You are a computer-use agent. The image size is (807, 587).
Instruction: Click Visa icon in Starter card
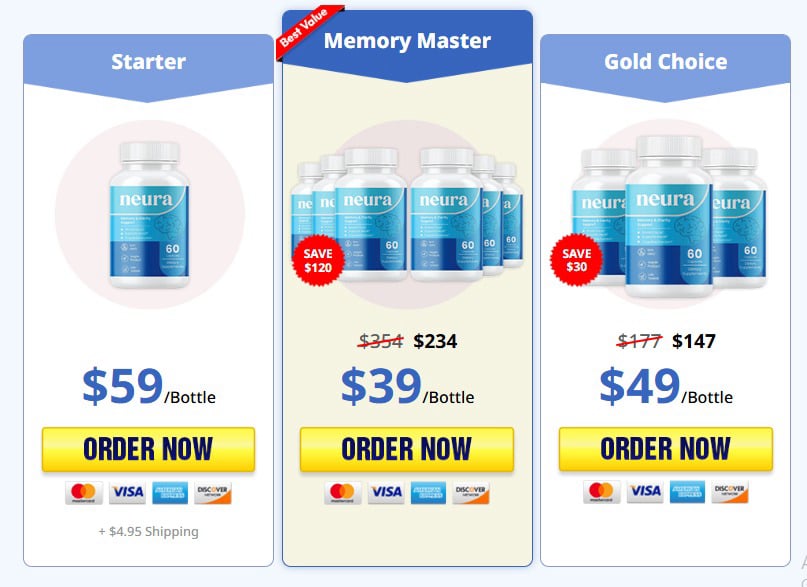point(127,493)
